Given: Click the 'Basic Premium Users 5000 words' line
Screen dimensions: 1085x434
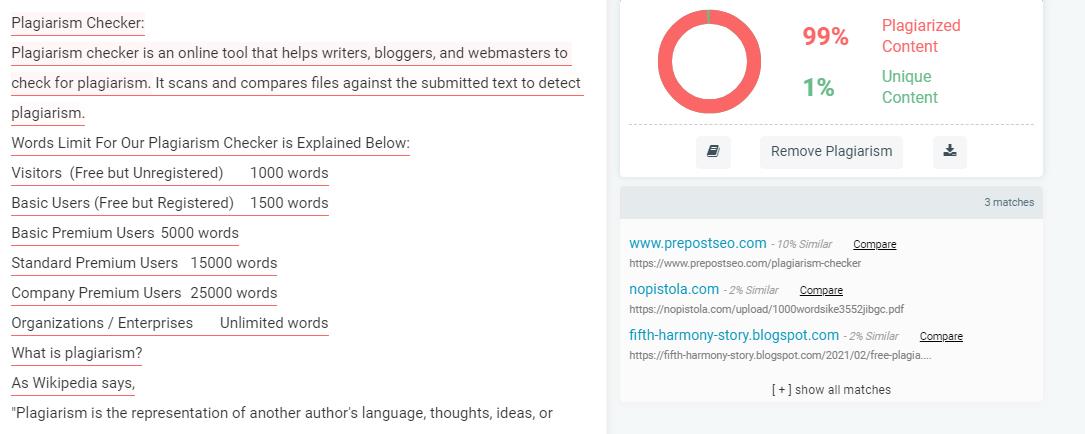Looking at the screenshot, I should point(125,233).
